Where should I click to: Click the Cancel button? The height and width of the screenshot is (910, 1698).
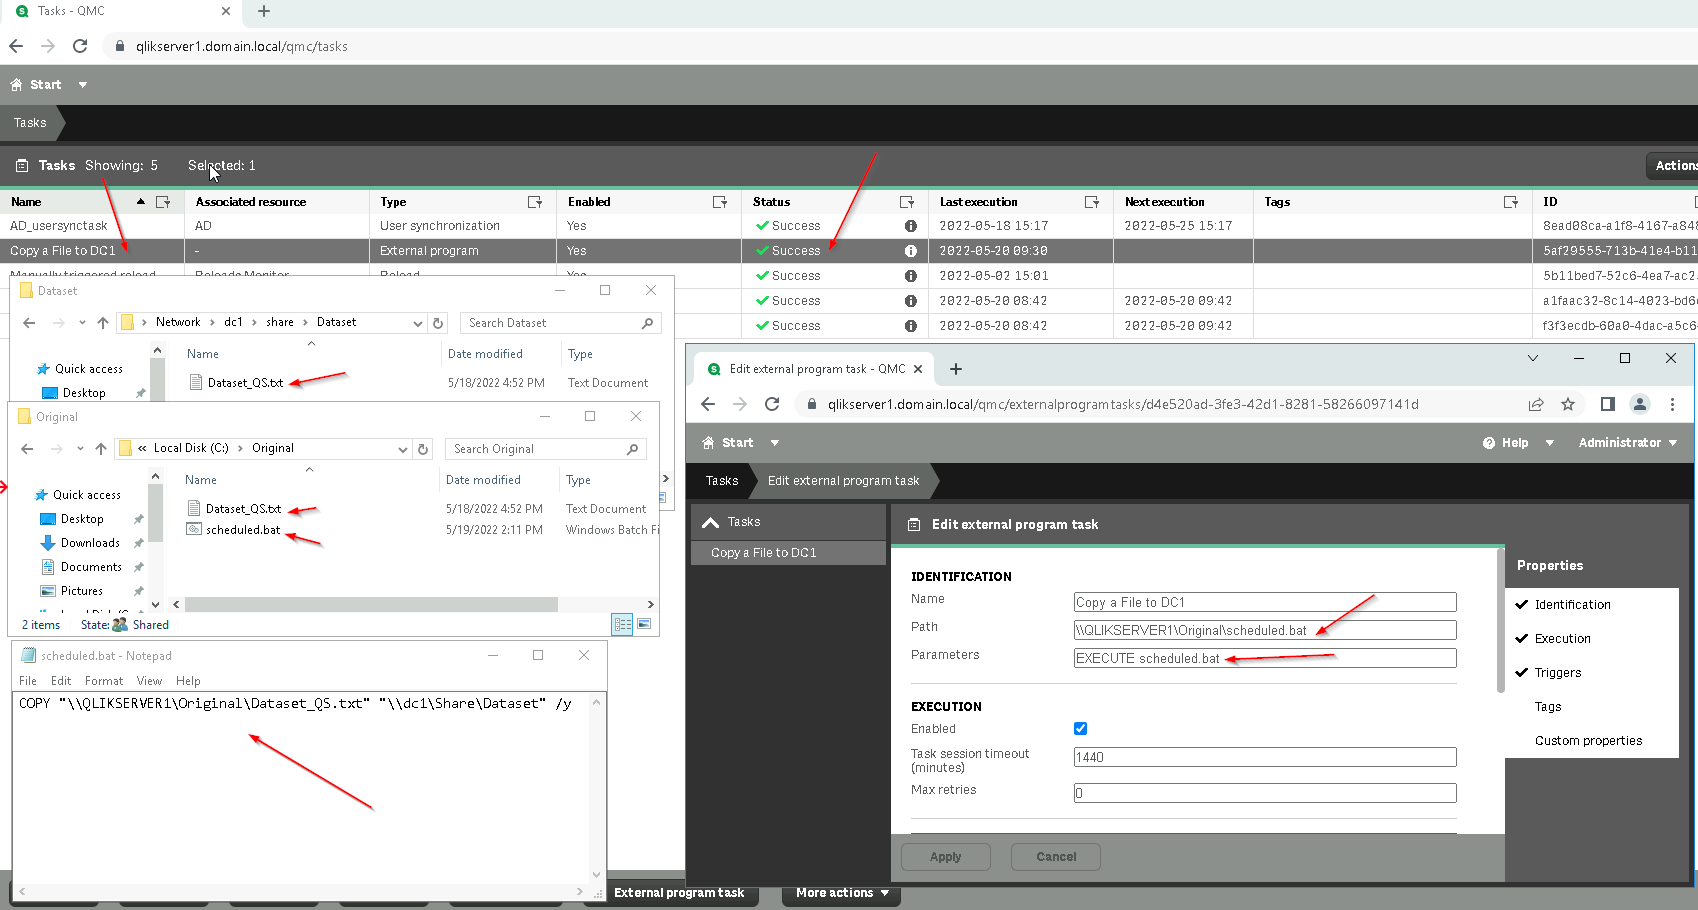[x=1056, y=857]
